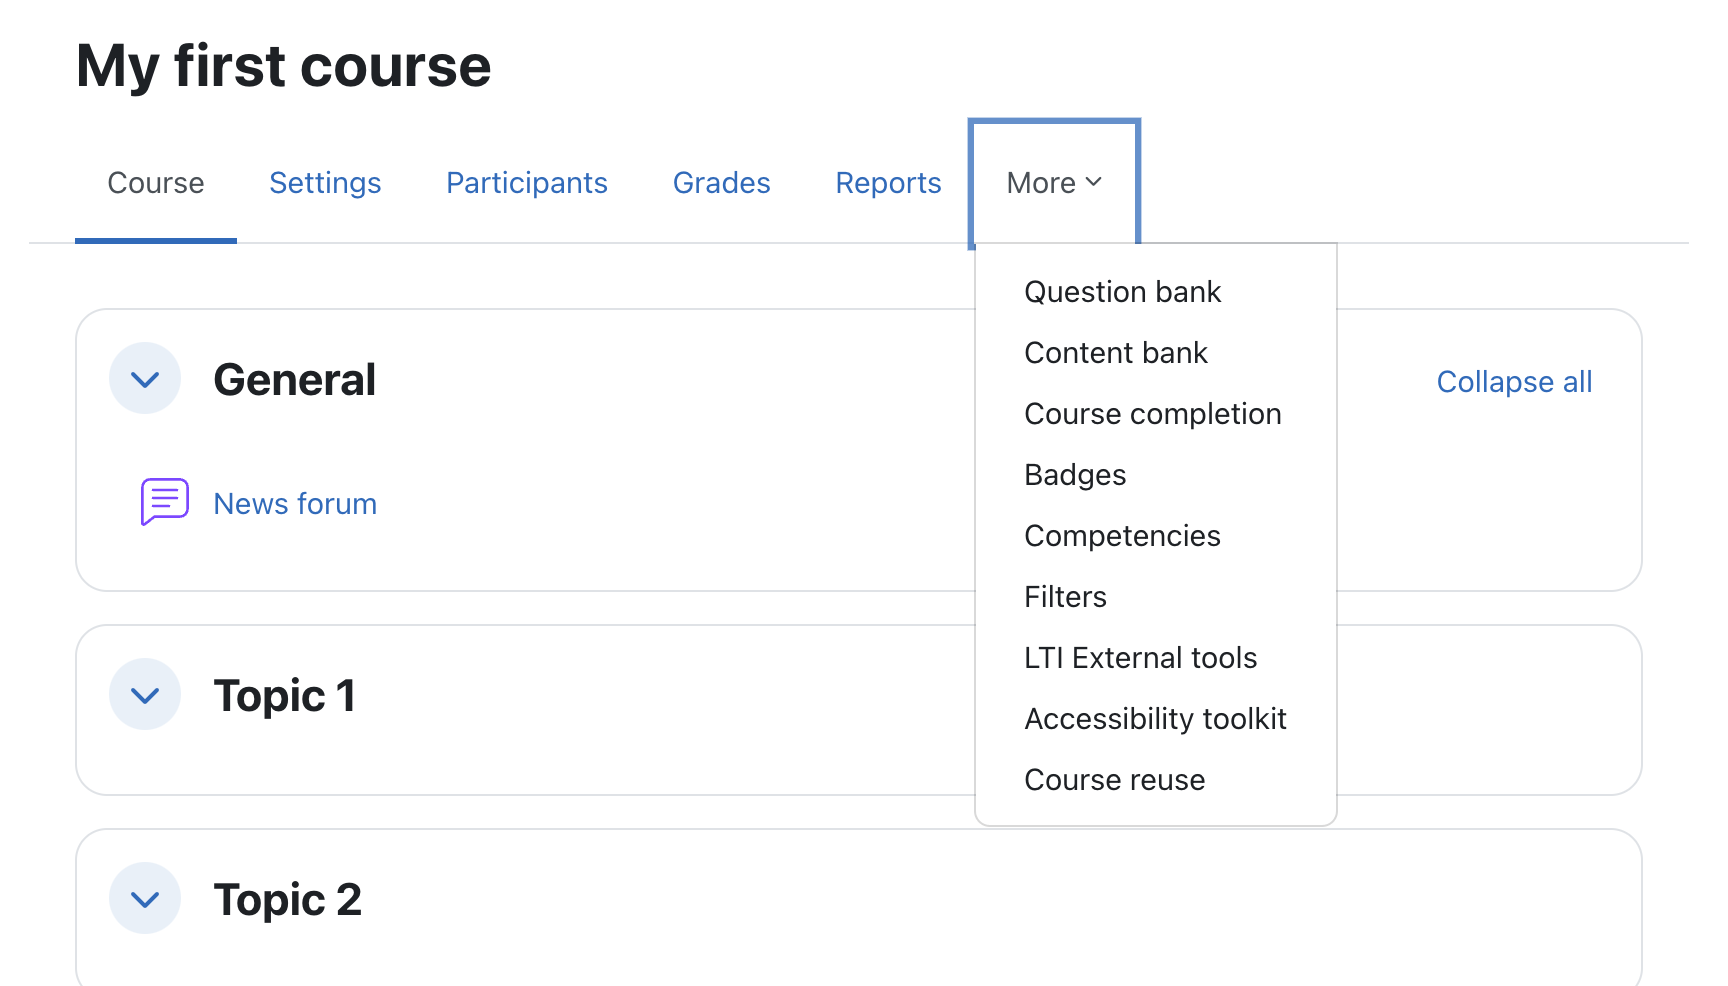Go to the Grades tab
Viewport: 1728px width, 986px height.
pos(721,183)
